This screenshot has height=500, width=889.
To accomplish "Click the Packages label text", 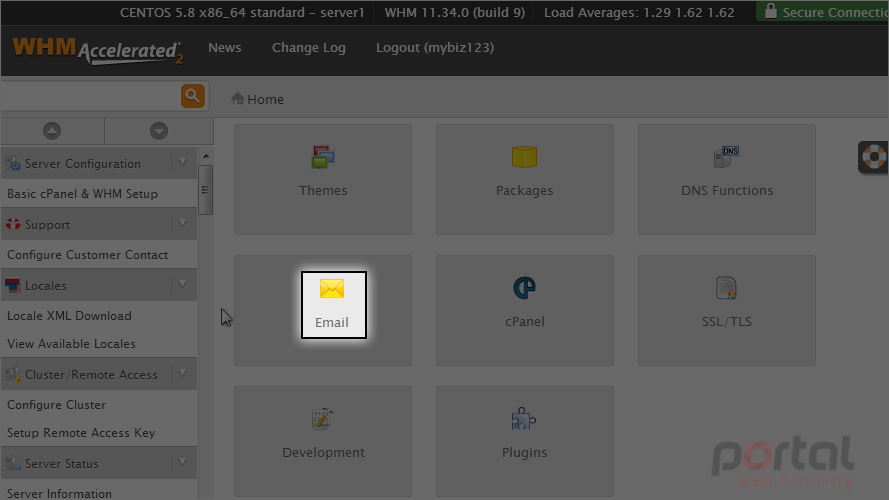I will (x=524, y=190).
